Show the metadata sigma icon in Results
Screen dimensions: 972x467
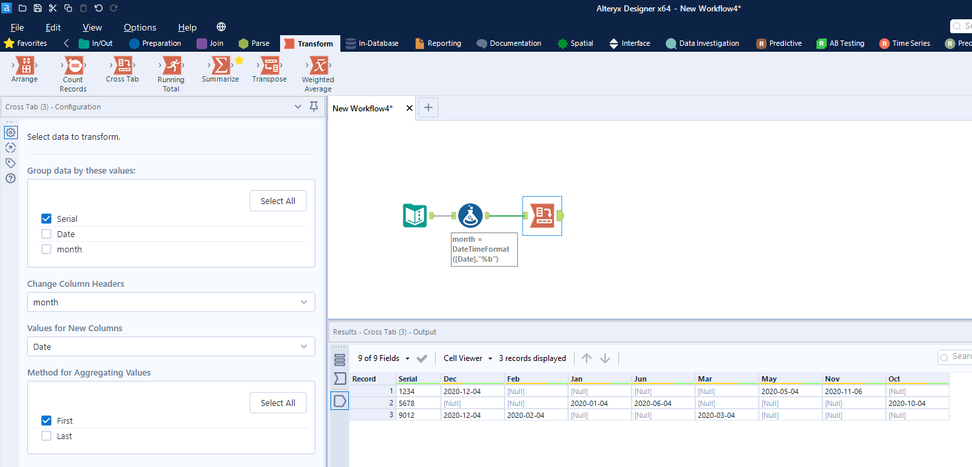click(x=340, y=379)
